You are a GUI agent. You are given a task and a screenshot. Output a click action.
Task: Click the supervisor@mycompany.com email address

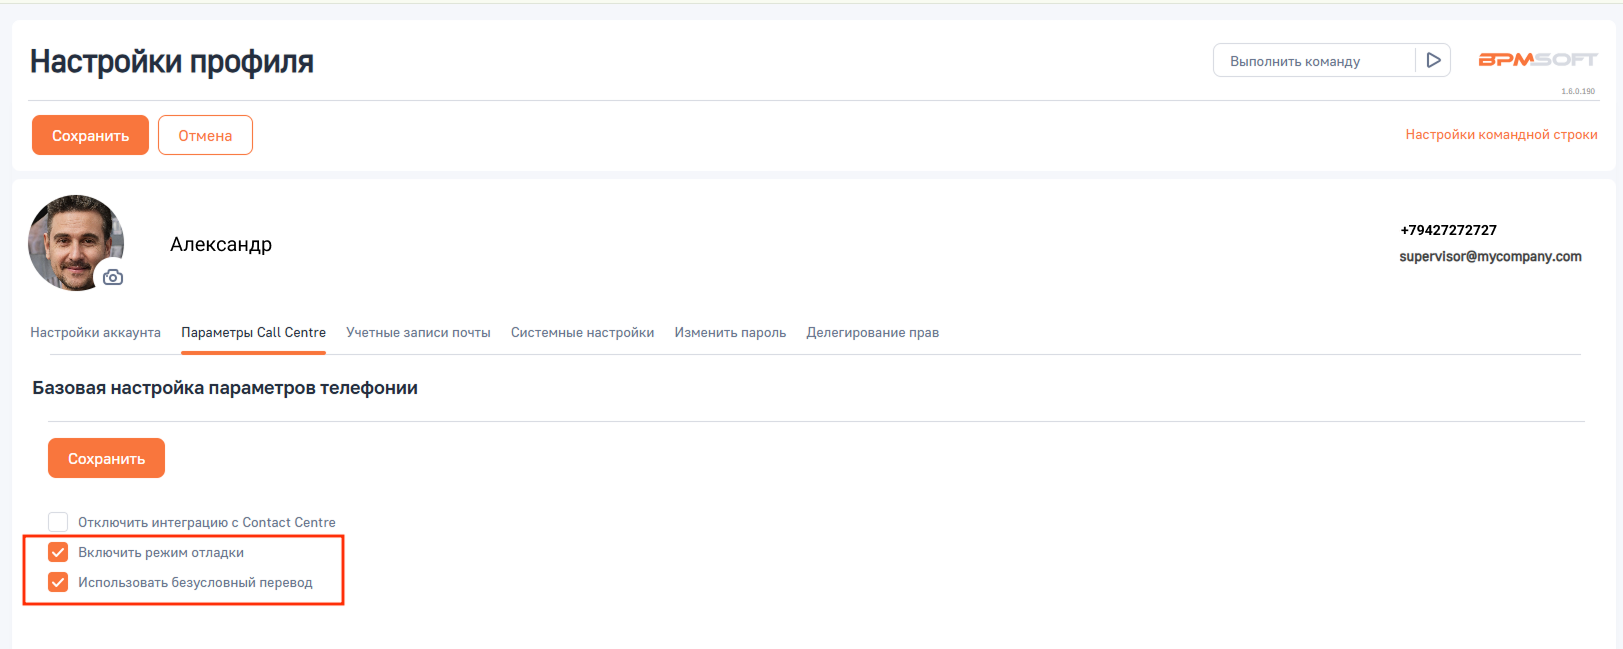(1490, 256)
